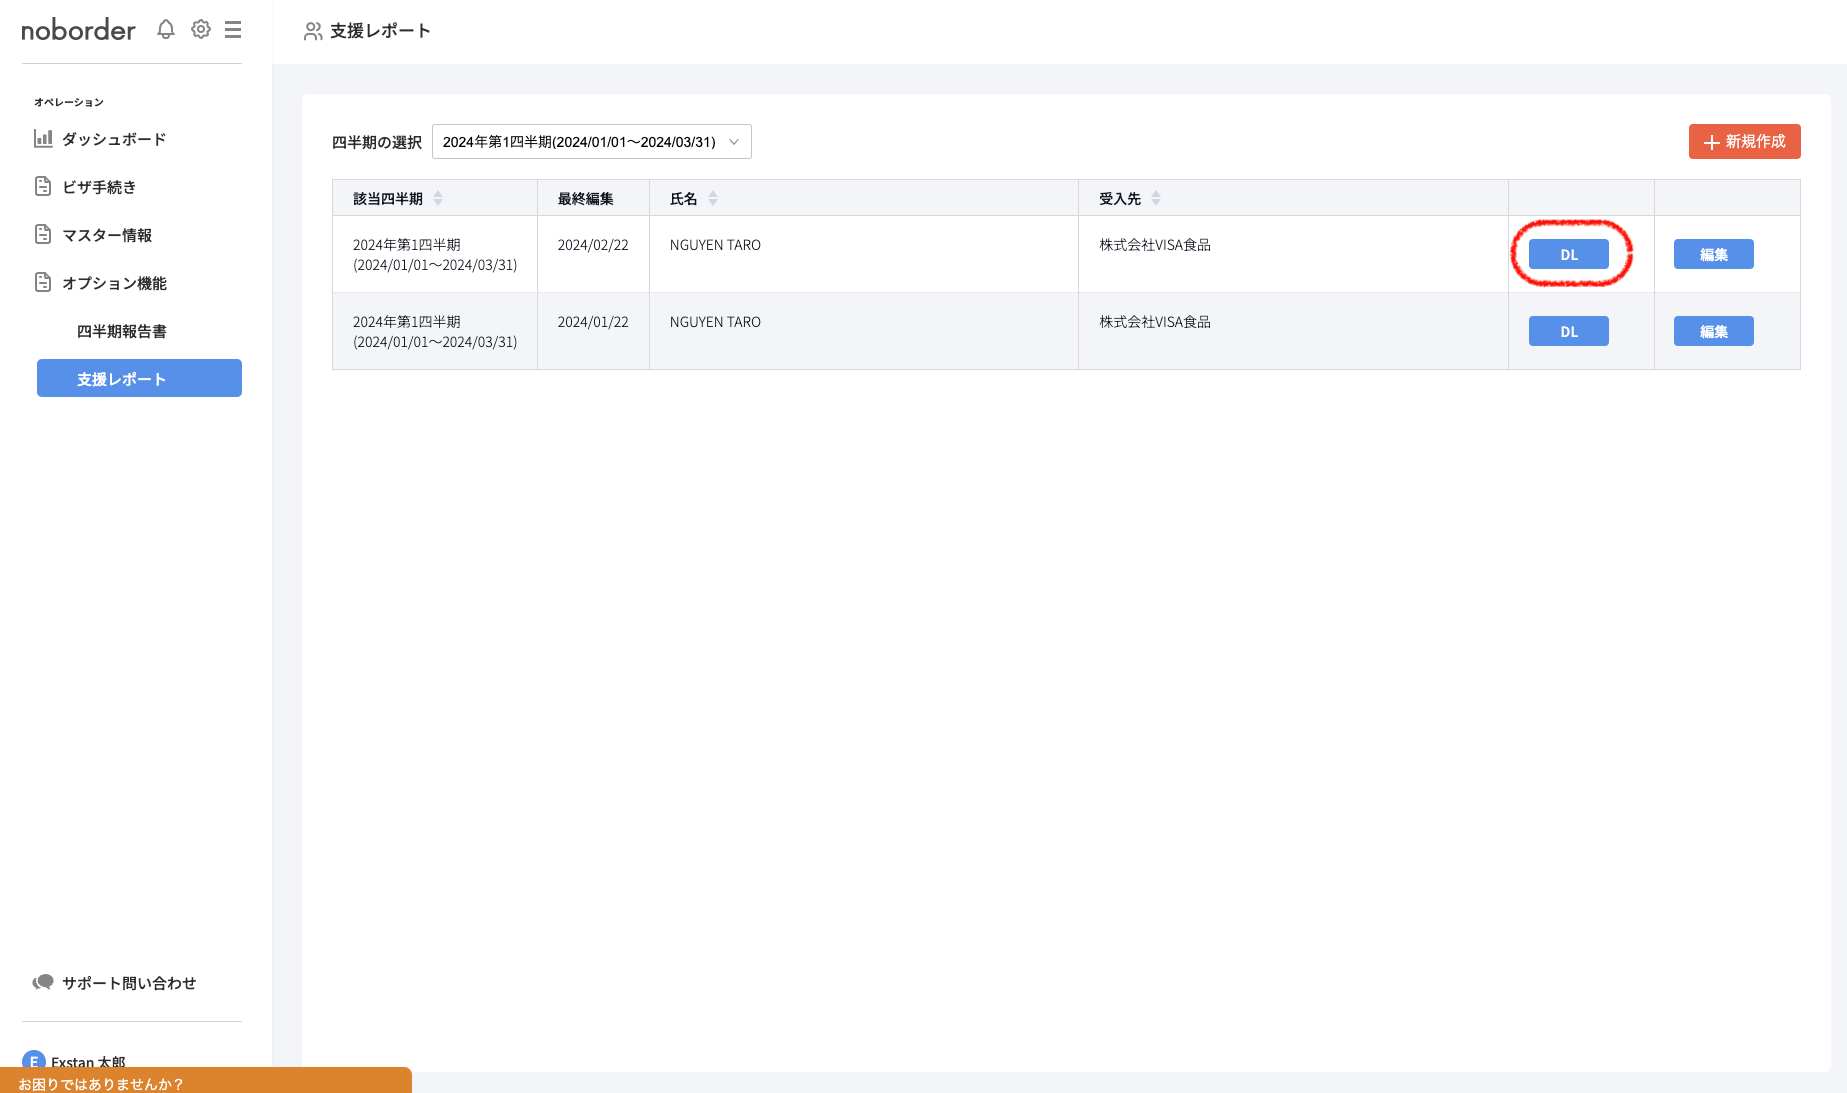
Task: Collapse sidebar with the hamburger menu icon
Action: 233,30
